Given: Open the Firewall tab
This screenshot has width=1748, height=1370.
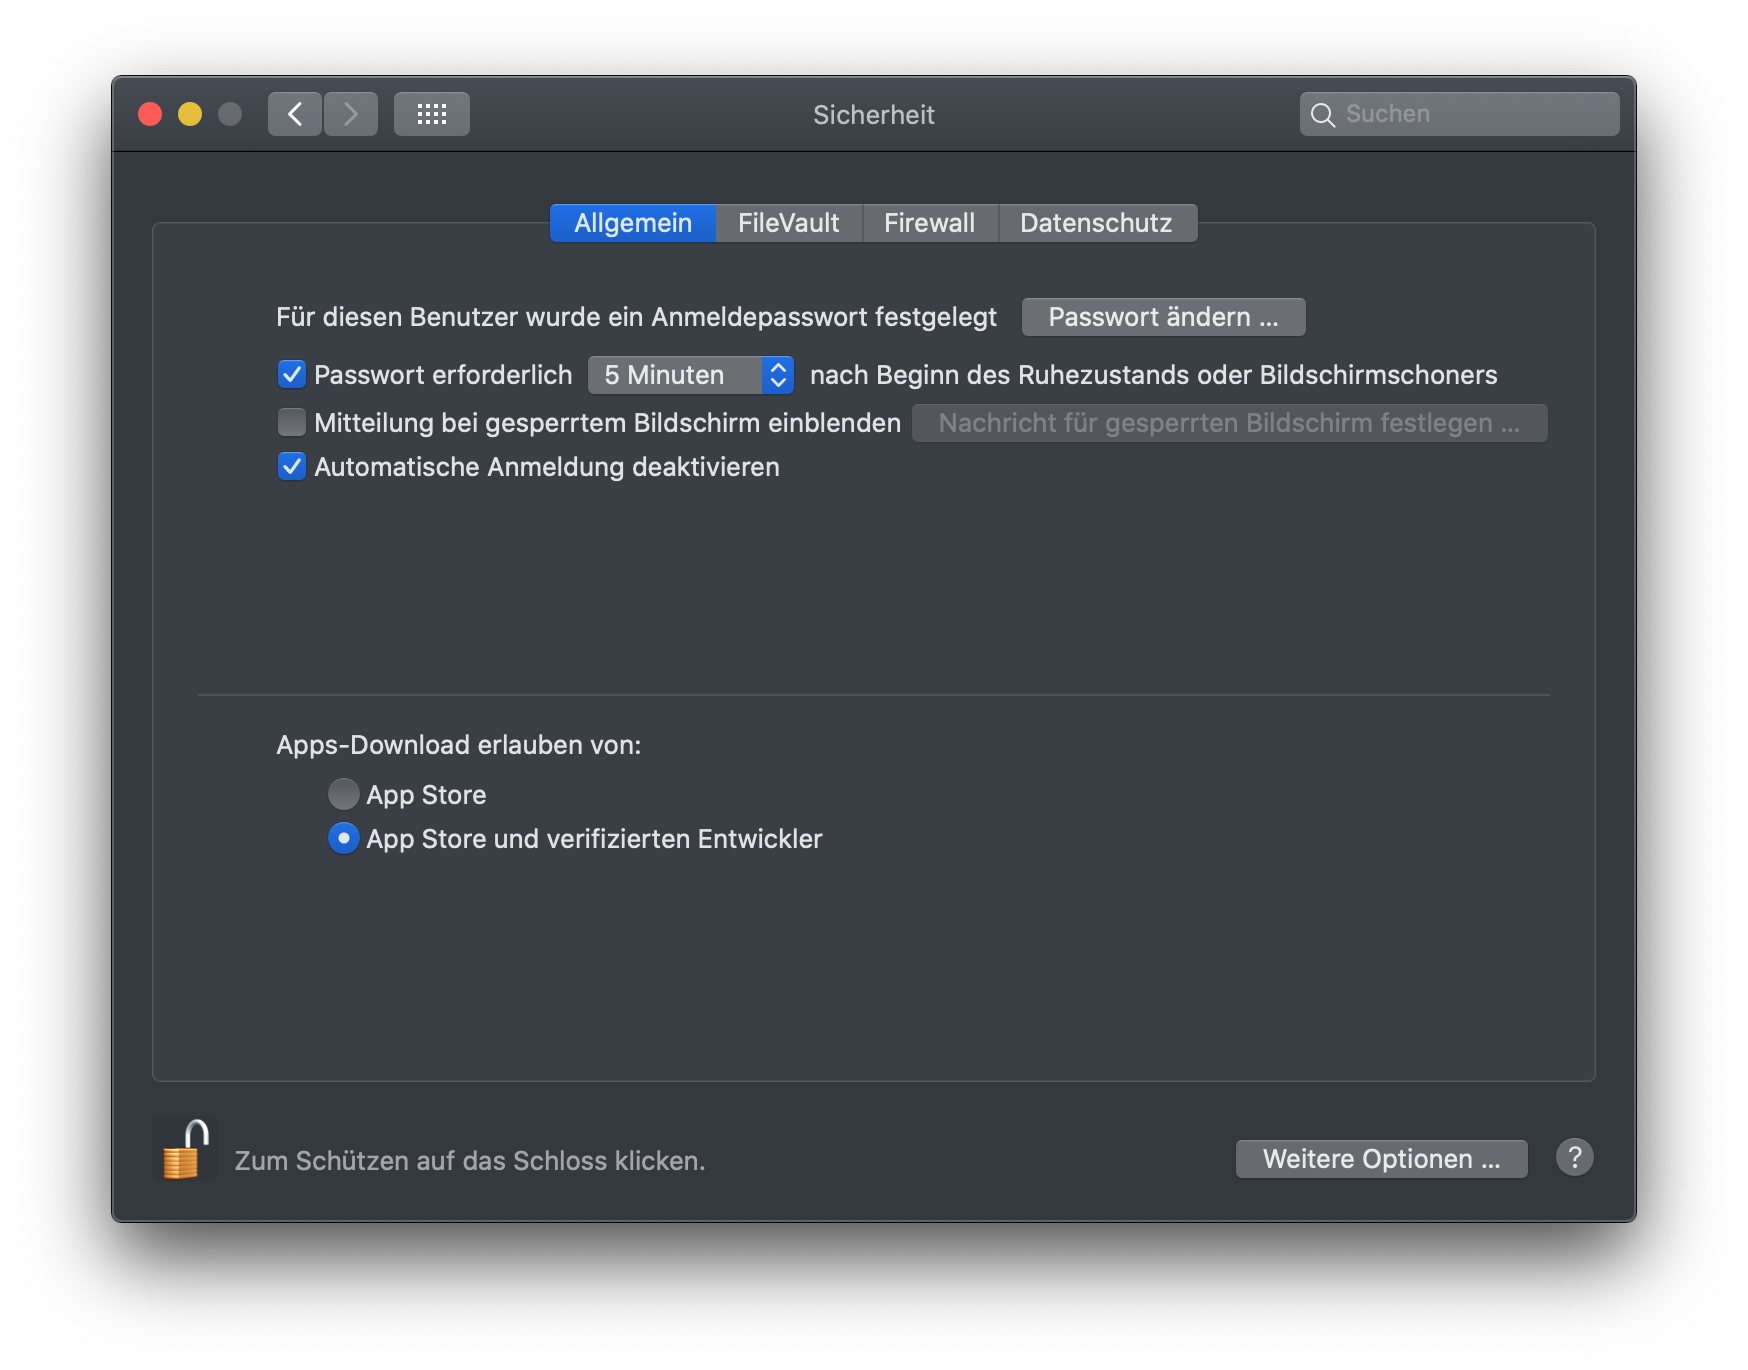Looking at the screenshot, I should (929, 223).
